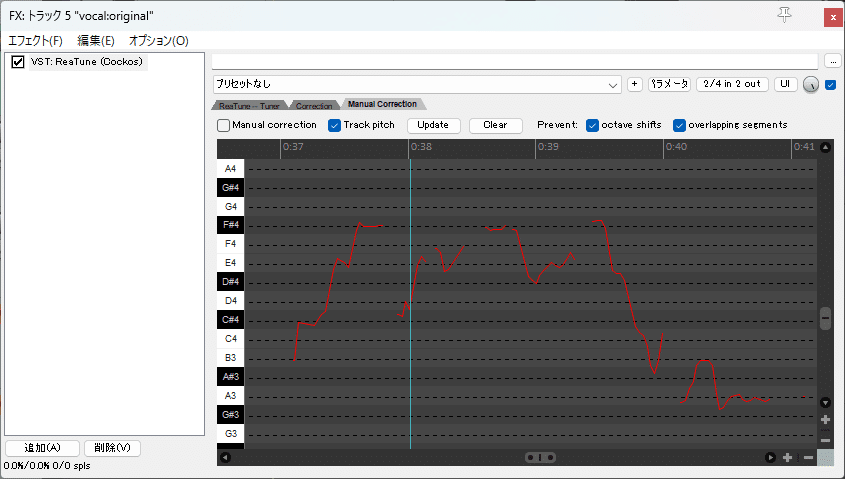Screen dimensions: 845x479
Task: Click the 0:37 timeline marker
Action: (x=293, y=147)
